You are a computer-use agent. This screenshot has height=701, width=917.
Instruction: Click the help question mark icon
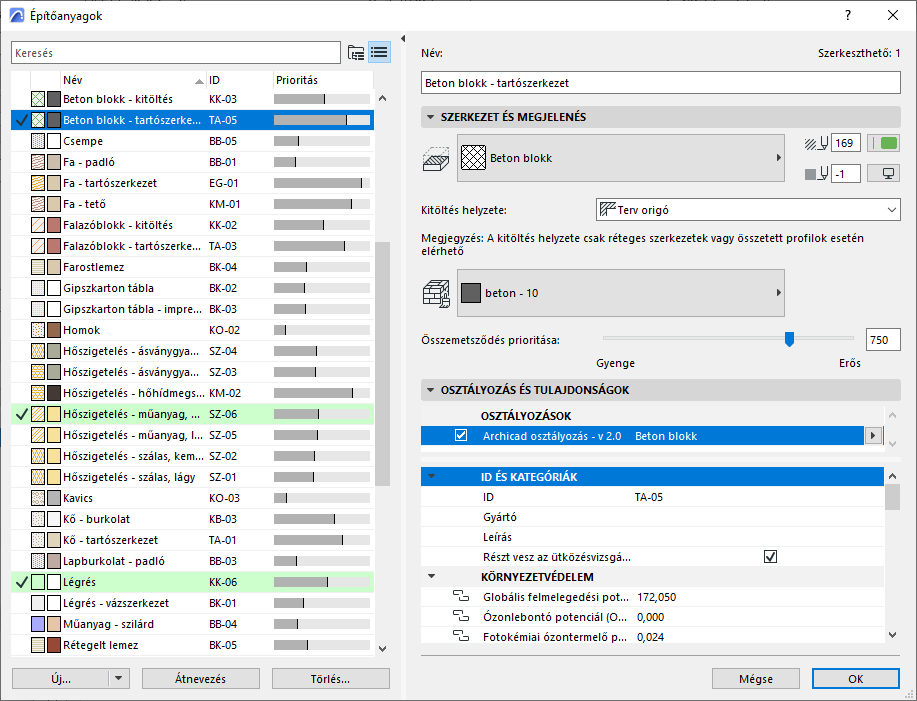tap(848, 15)
